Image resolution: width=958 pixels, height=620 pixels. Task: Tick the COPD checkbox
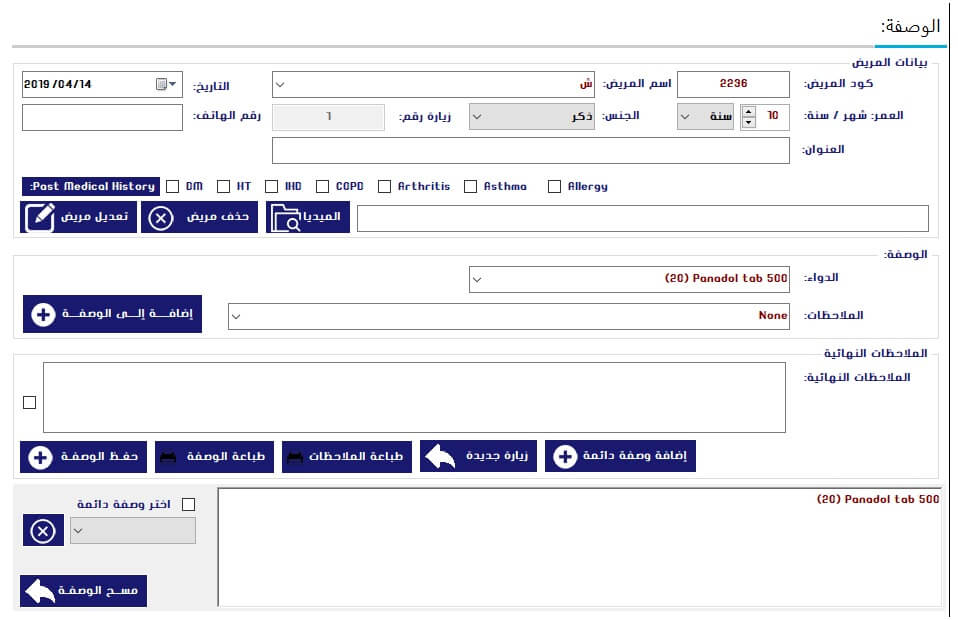click(x=323, y=186)
